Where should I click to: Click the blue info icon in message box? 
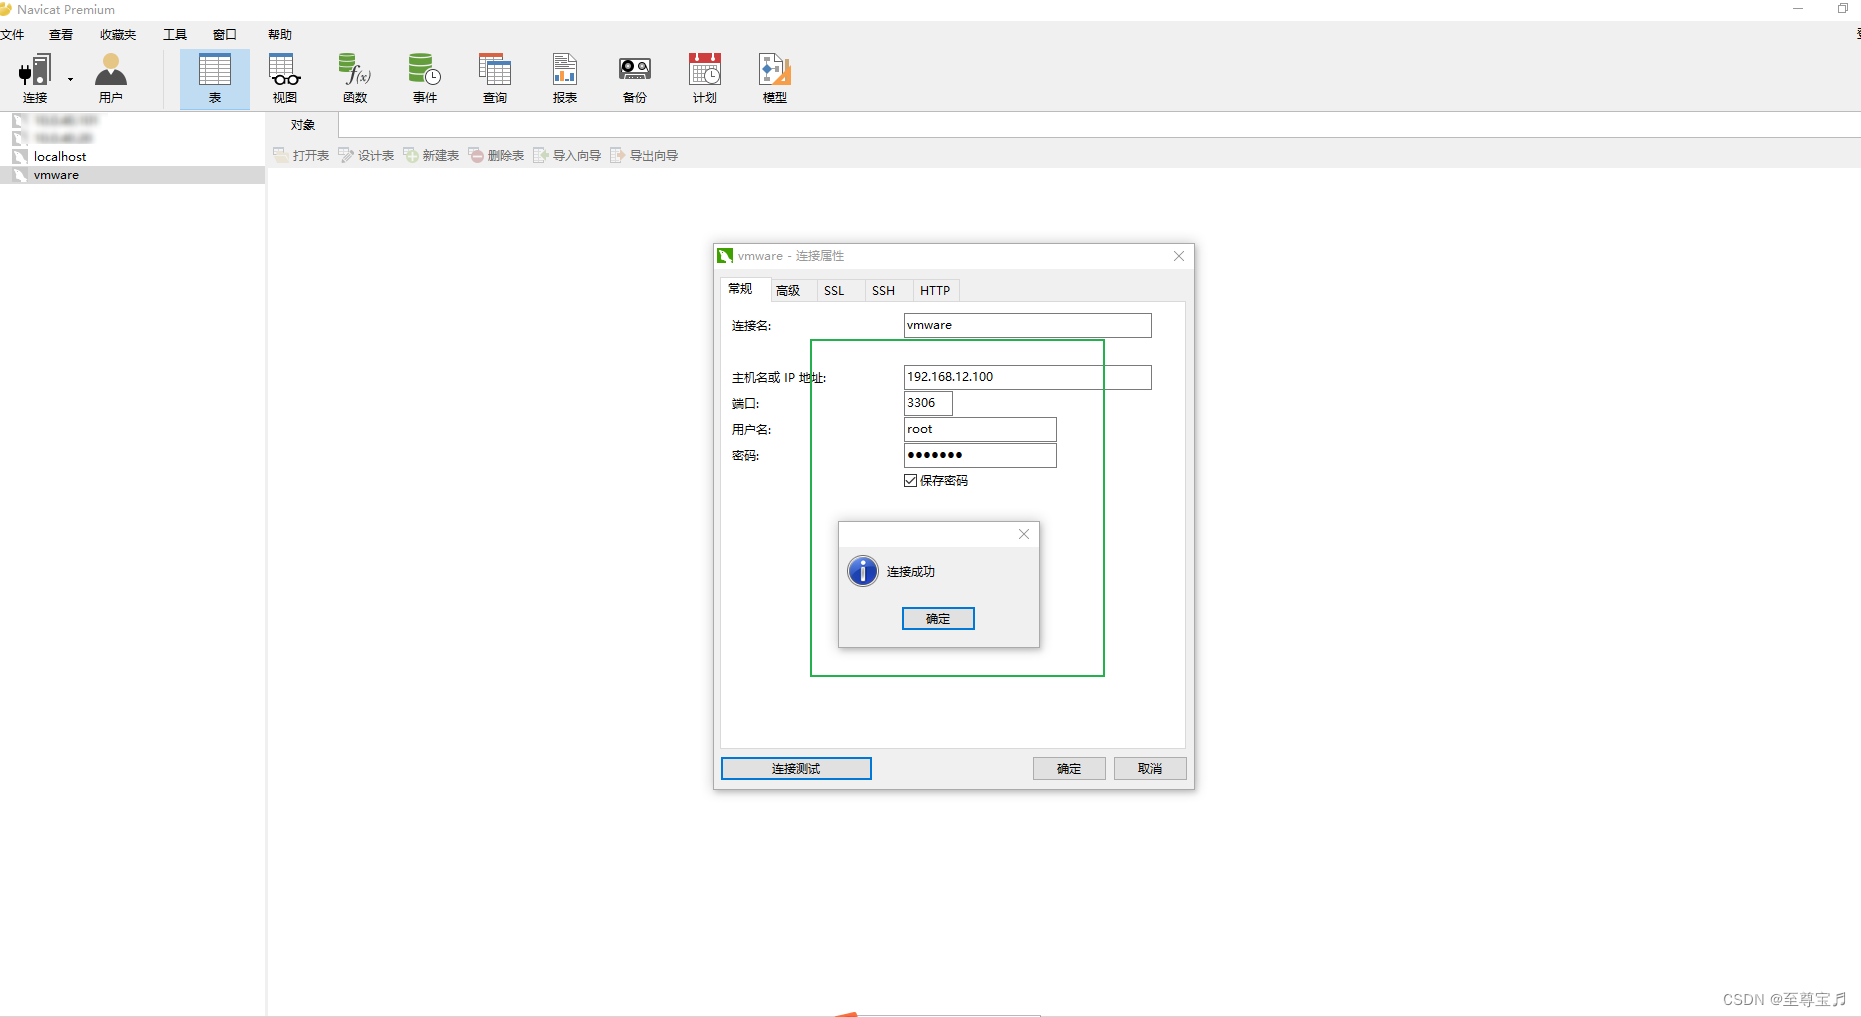click(x=863, y=571)
